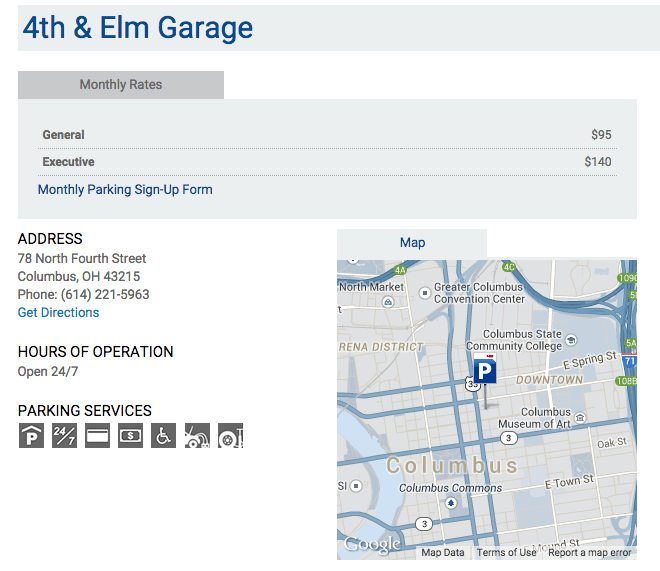This screenshot has height=571, width=660.
Task: Click the phone number (614) 221-5963
Action: pyautogui.click(x=105, y=295)
